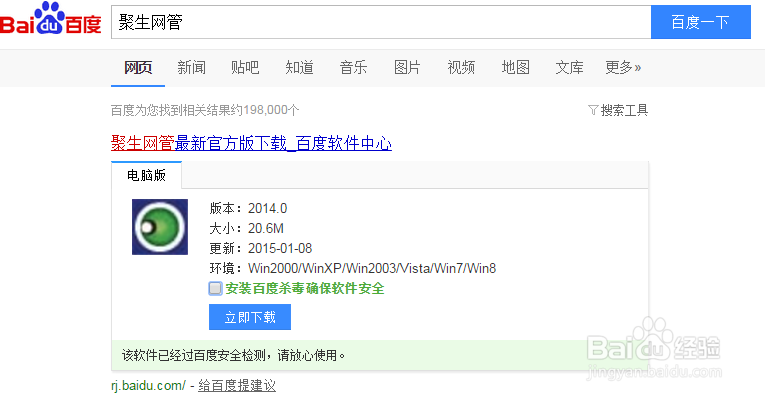Open the 知道 tab
765x399 pixels.
299,67
